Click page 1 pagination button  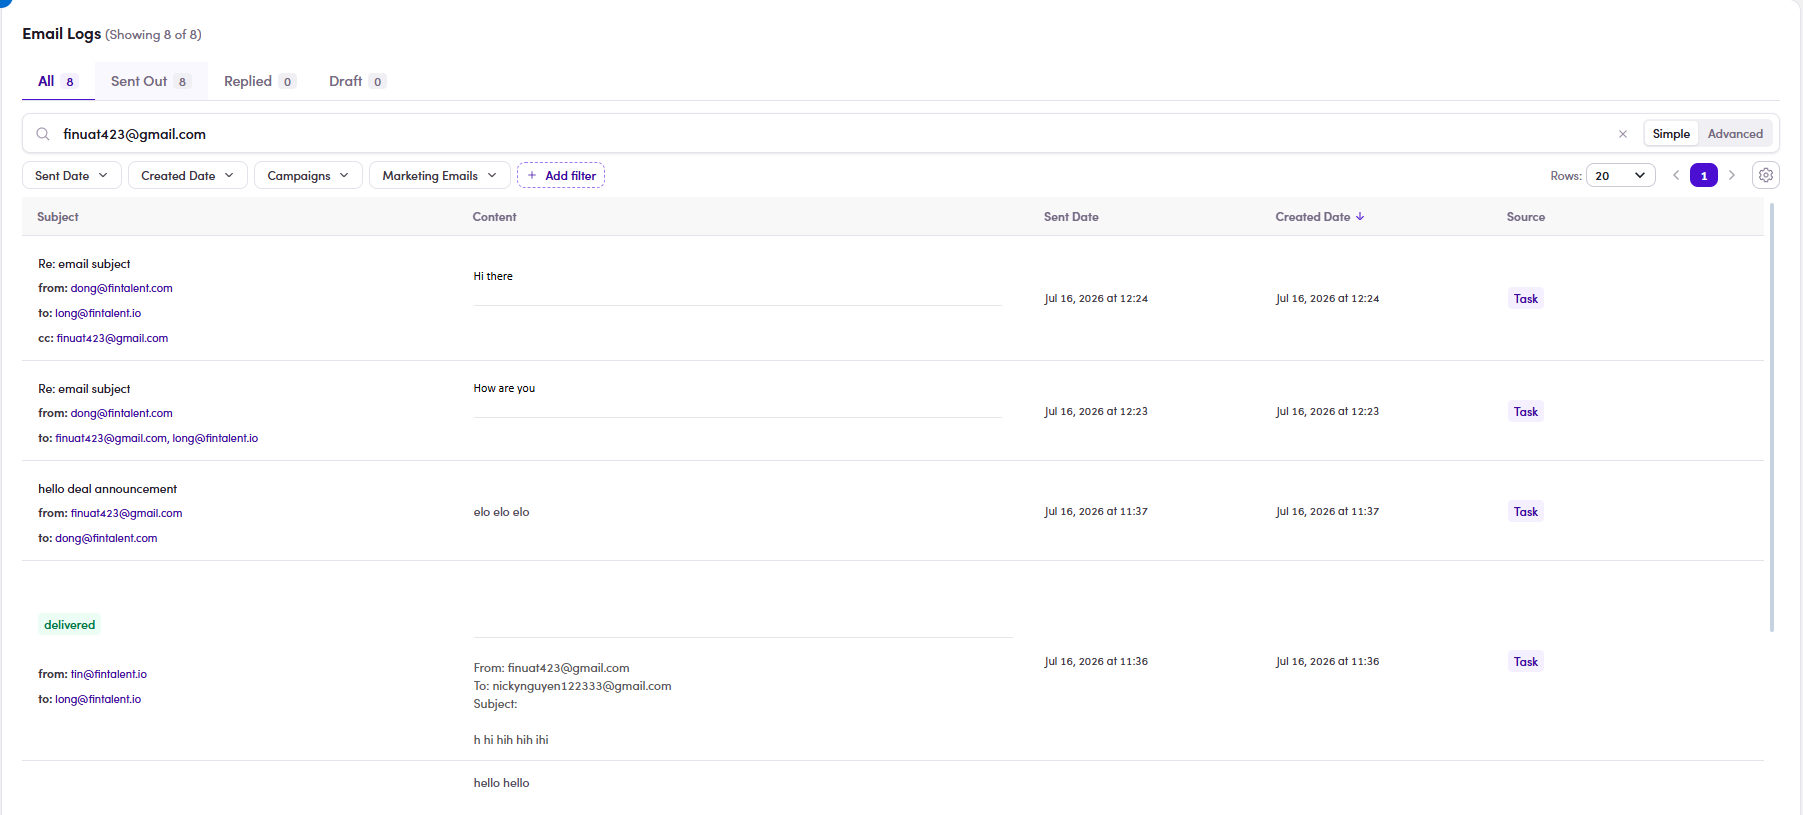point(1704,175)
